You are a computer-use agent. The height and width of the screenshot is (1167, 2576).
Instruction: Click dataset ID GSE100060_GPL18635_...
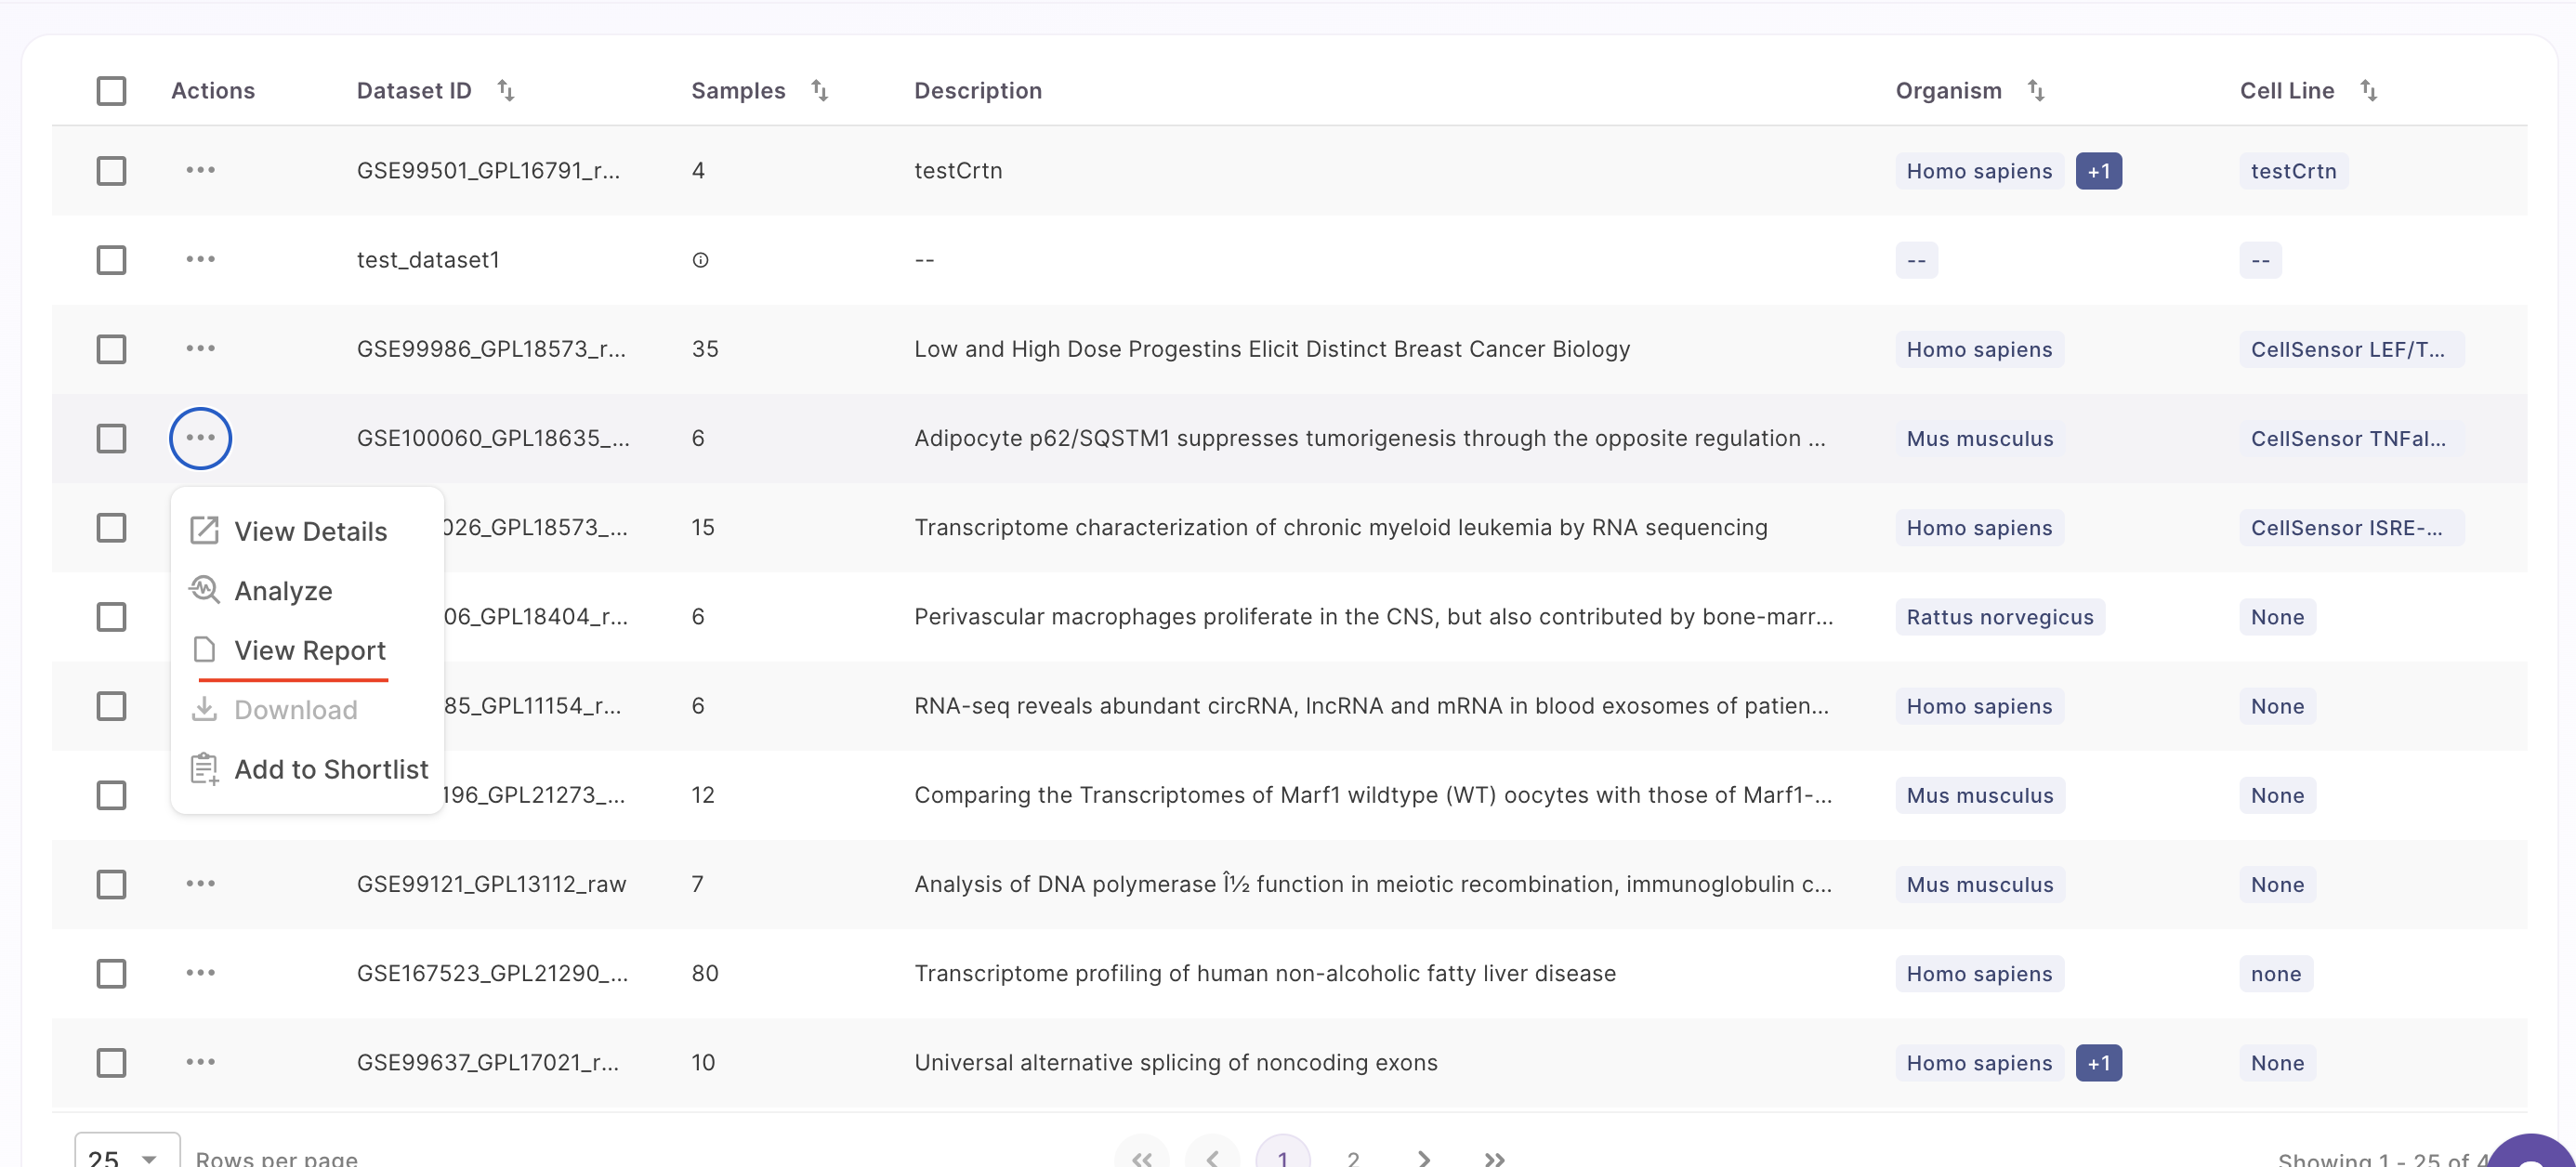[x=493, y=438]
